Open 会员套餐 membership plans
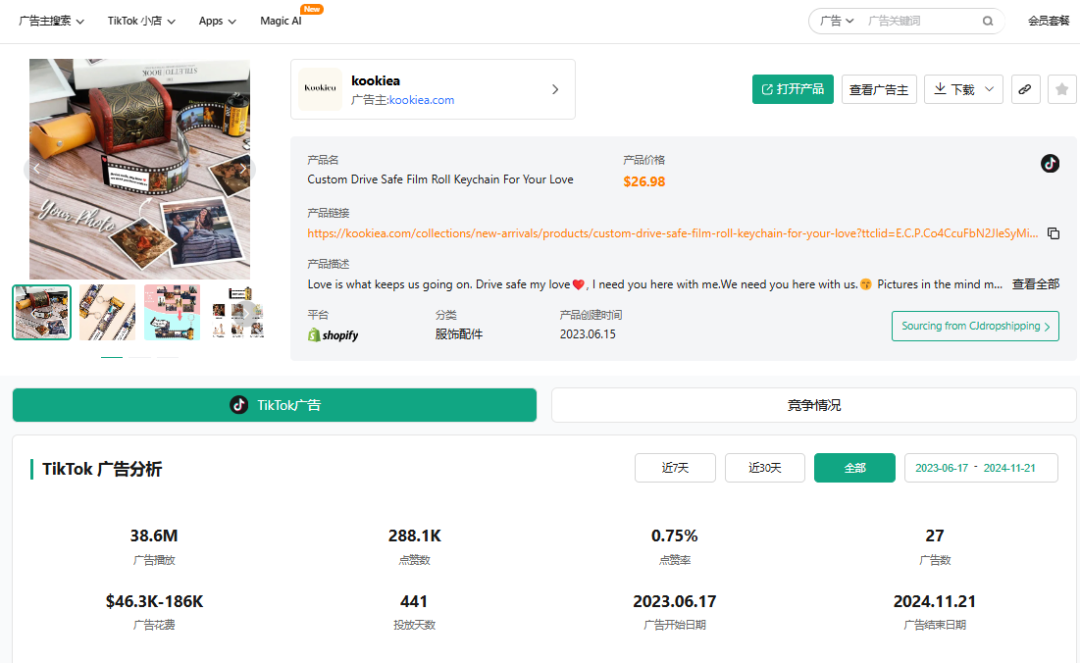 tap(1048, 21)
